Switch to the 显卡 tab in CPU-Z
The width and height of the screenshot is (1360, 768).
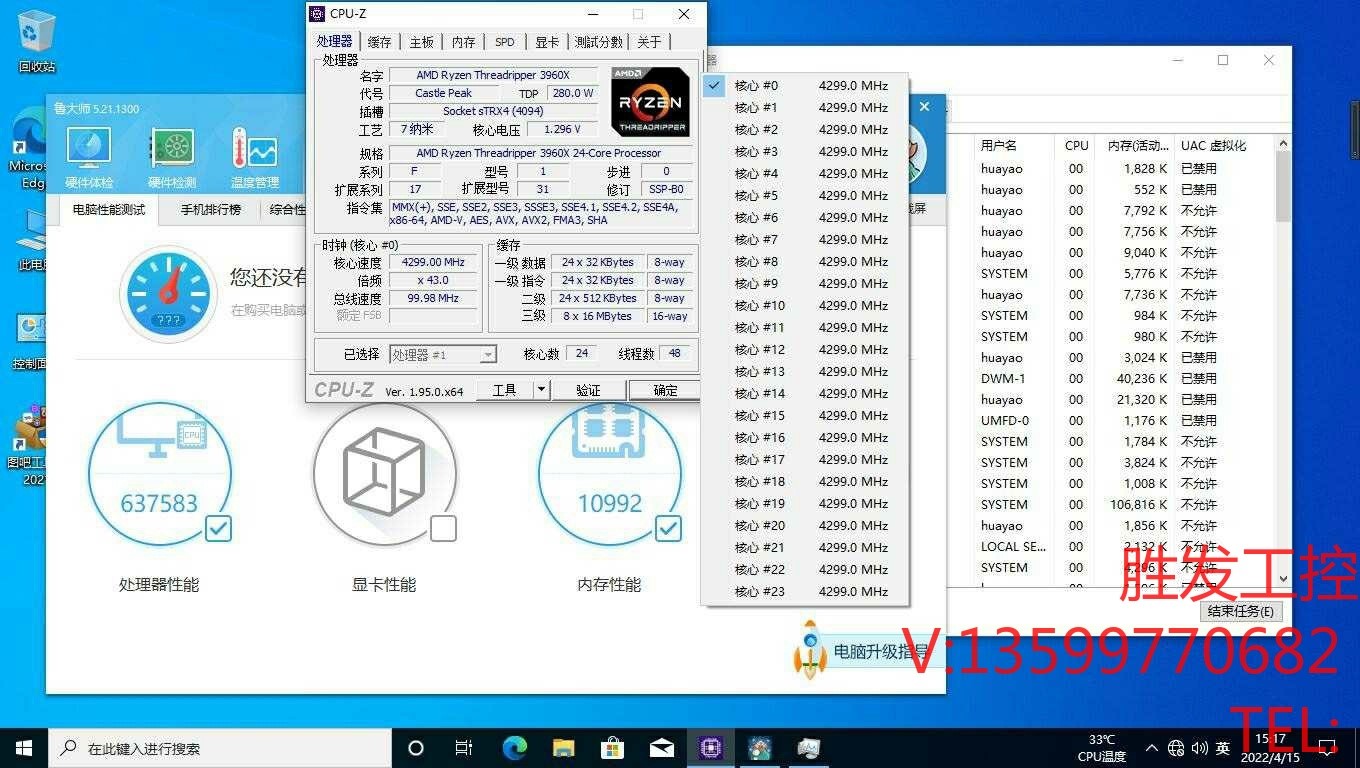tap(547, 42)
